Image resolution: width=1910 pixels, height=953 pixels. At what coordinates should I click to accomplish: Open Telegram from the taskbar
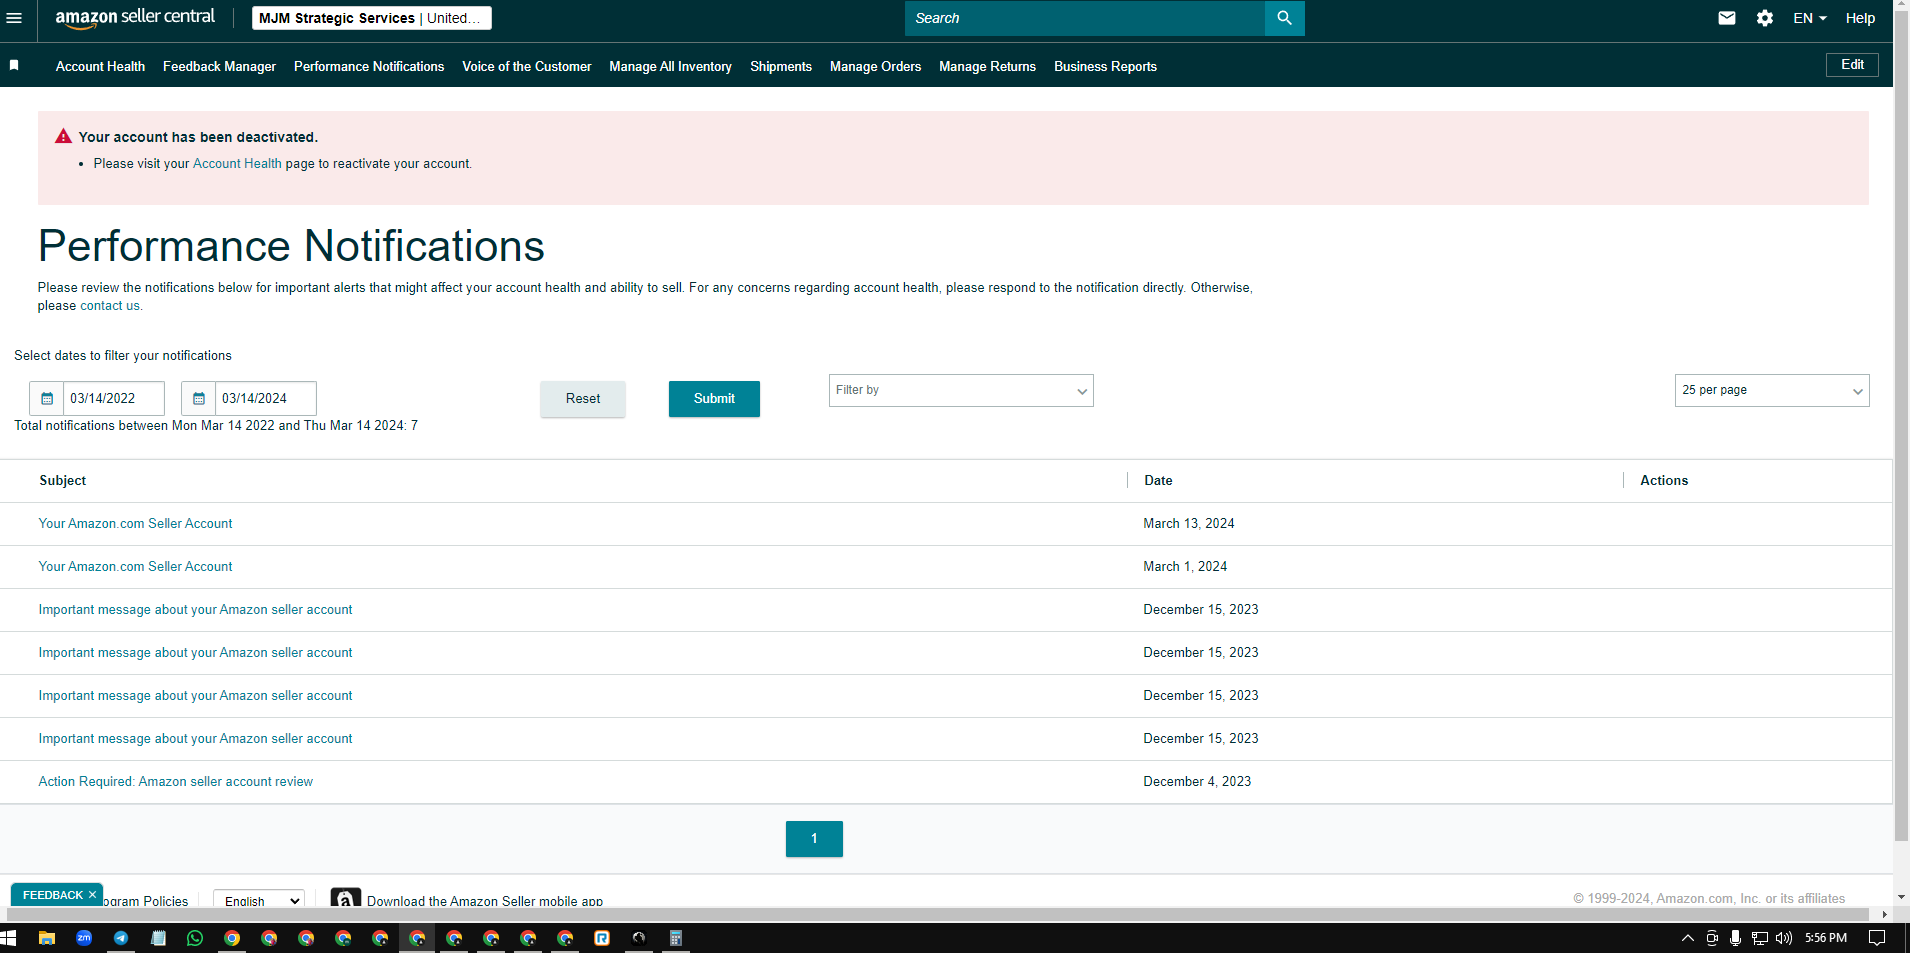pyautogui.click(x=121, y=938)
